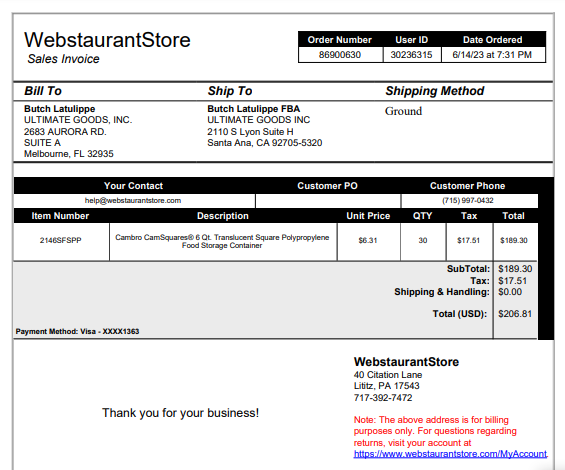The width and height of the screenshot is (565, 470).
Task: Click 40 Citation Lane address line
Action: pyautogui.click(x=388, y=375)
